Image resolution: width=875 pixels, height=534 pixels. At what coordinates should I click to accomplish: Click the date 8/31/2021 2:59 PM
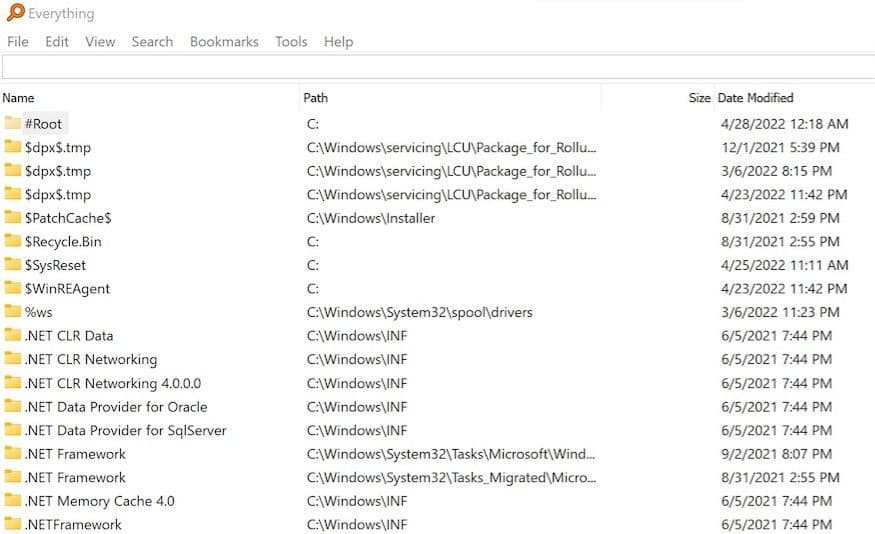780,218
